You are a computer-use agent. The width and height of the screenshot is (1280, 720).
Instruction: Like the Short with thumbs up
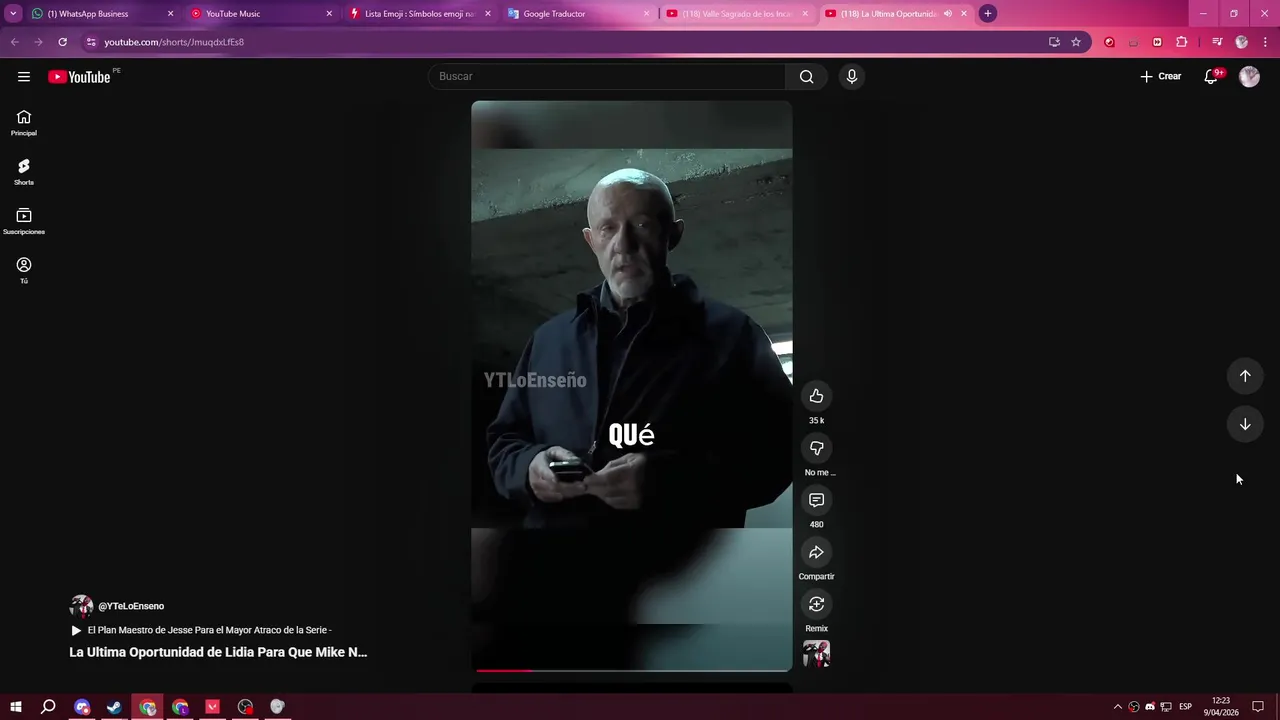pyautogui.click(x=816, y=396)
